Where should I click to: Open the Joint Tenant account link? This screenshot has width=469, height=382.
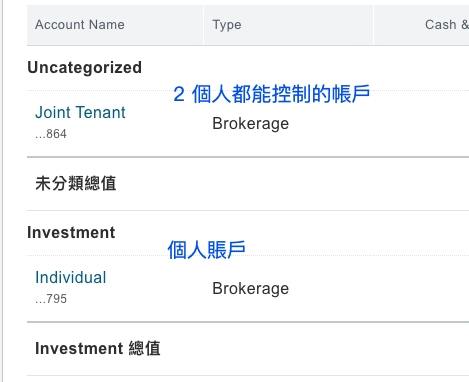click(80, 112)
